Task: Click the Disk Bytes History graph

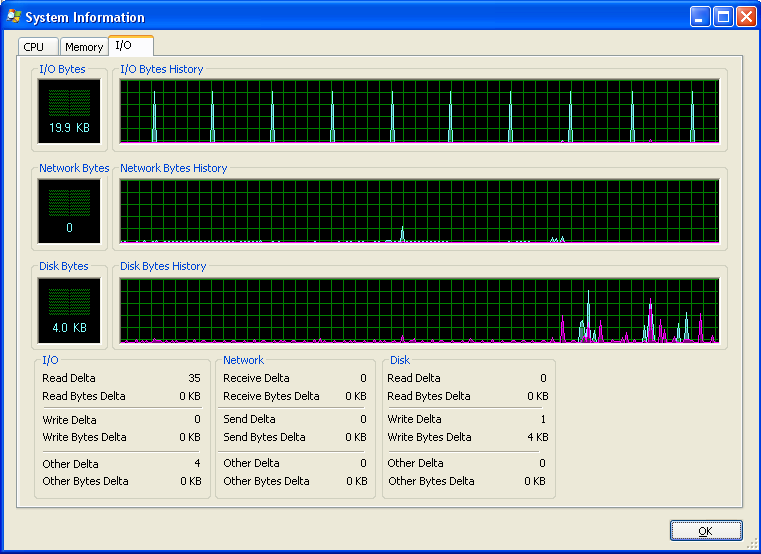Action: 419,311
